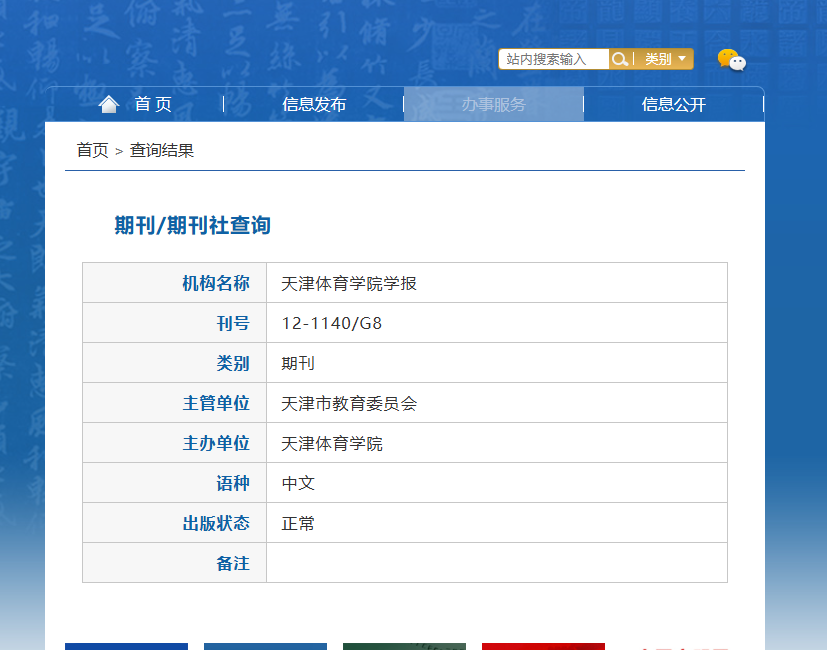Select the 天津市教育委员会 value
This screenshot has width=827, height=650.
pyautogui.click(x=349, y=404)
